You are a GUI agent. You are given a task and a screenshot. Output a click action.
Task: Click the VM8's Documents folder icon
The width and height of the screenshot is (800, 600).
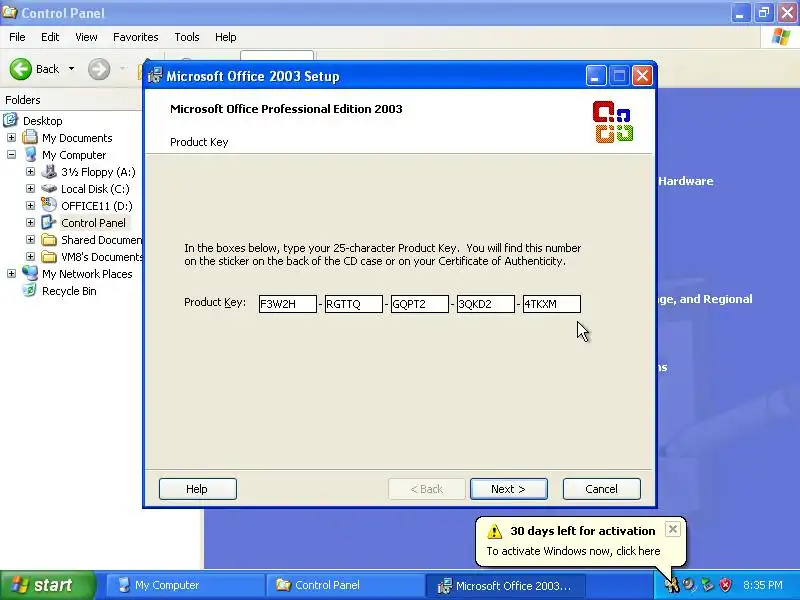coord(49,257)
